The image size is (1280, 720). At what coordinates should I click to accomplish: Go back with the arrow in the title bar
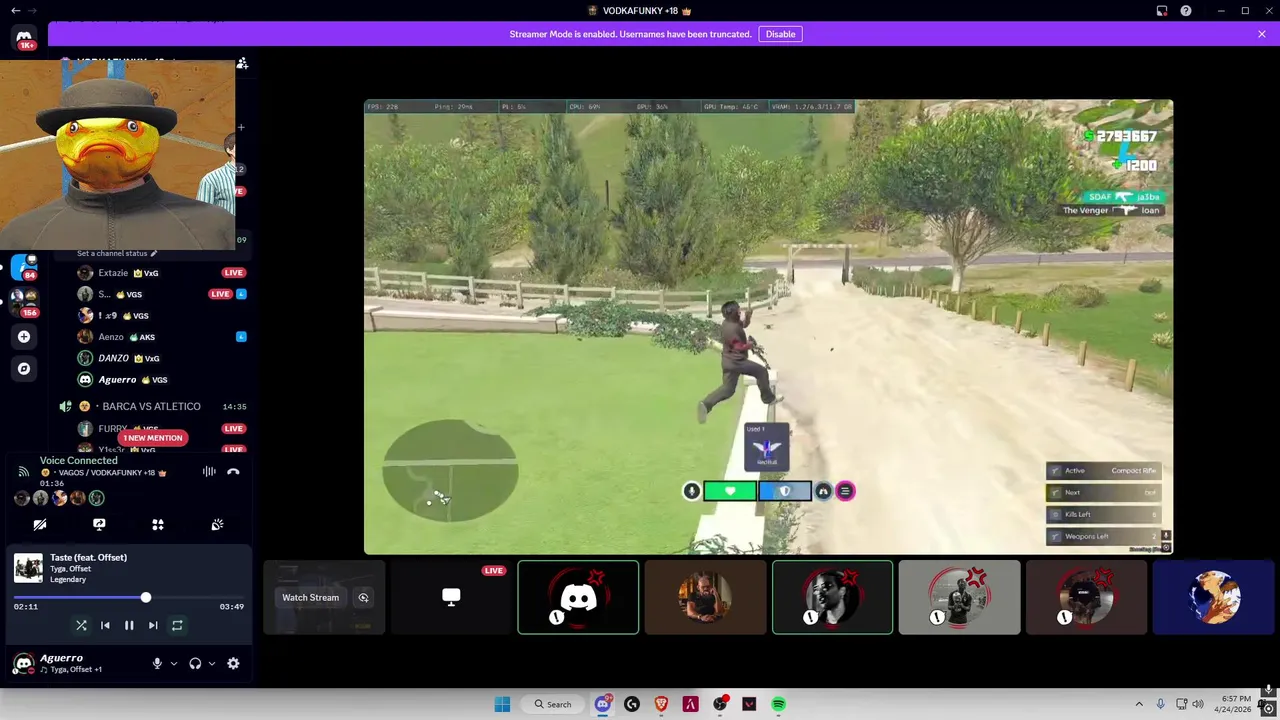pyautogui.click(x=15, y=10)
